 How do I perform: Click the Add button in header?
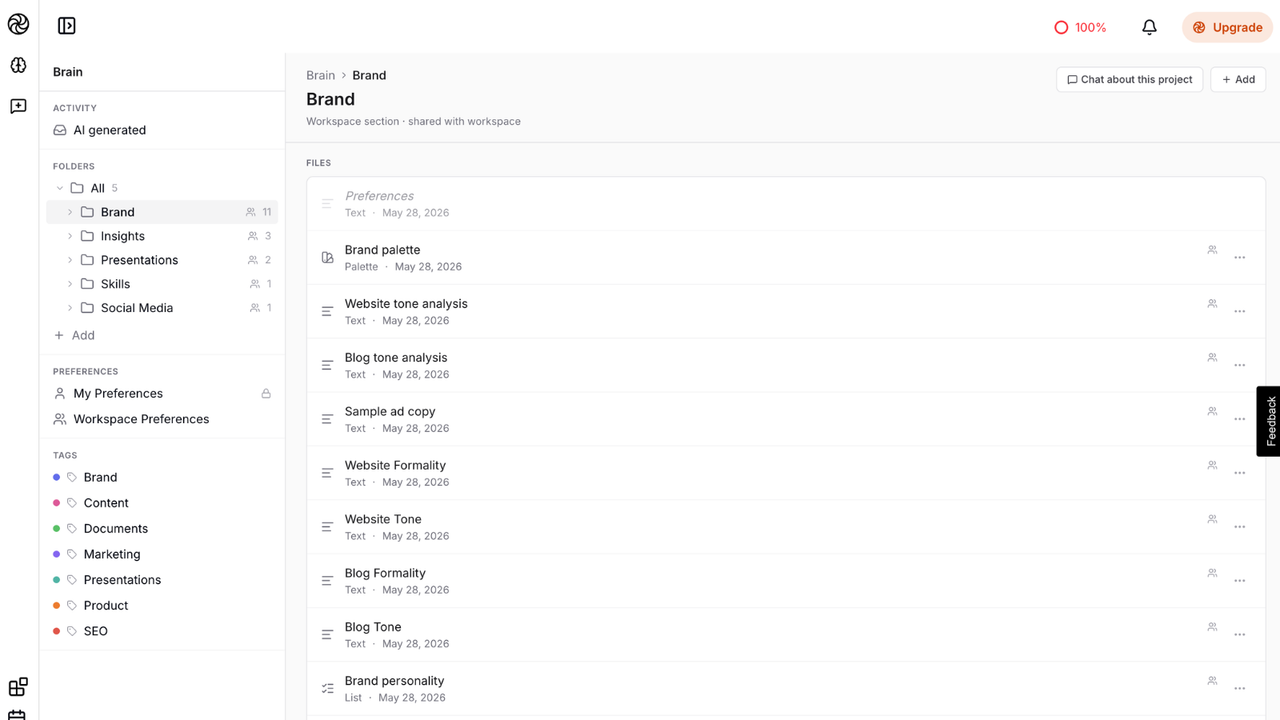click(1238, 80)
